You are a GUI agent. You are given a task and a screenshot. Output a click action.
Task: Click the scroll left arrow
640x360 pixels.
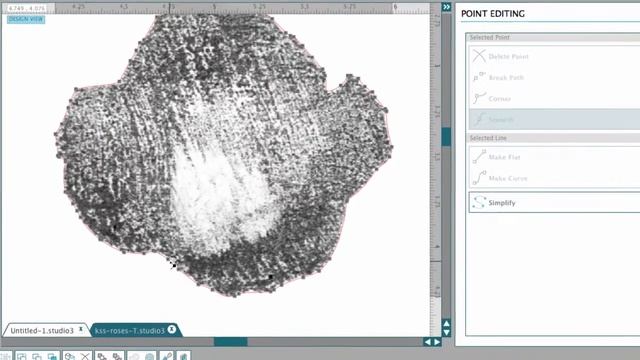pyautogui.click(x=427, y=342)
